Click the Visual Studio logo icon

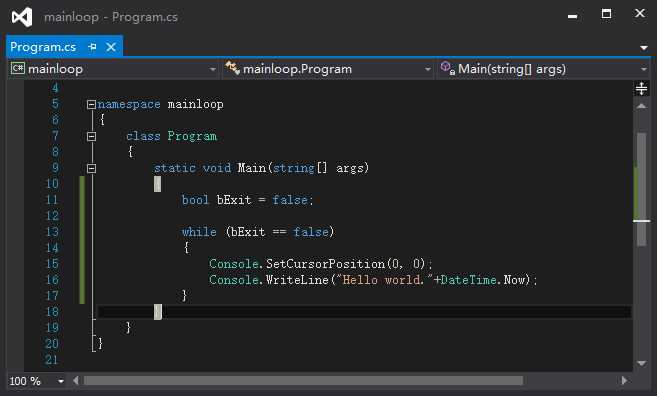[22, 17]
